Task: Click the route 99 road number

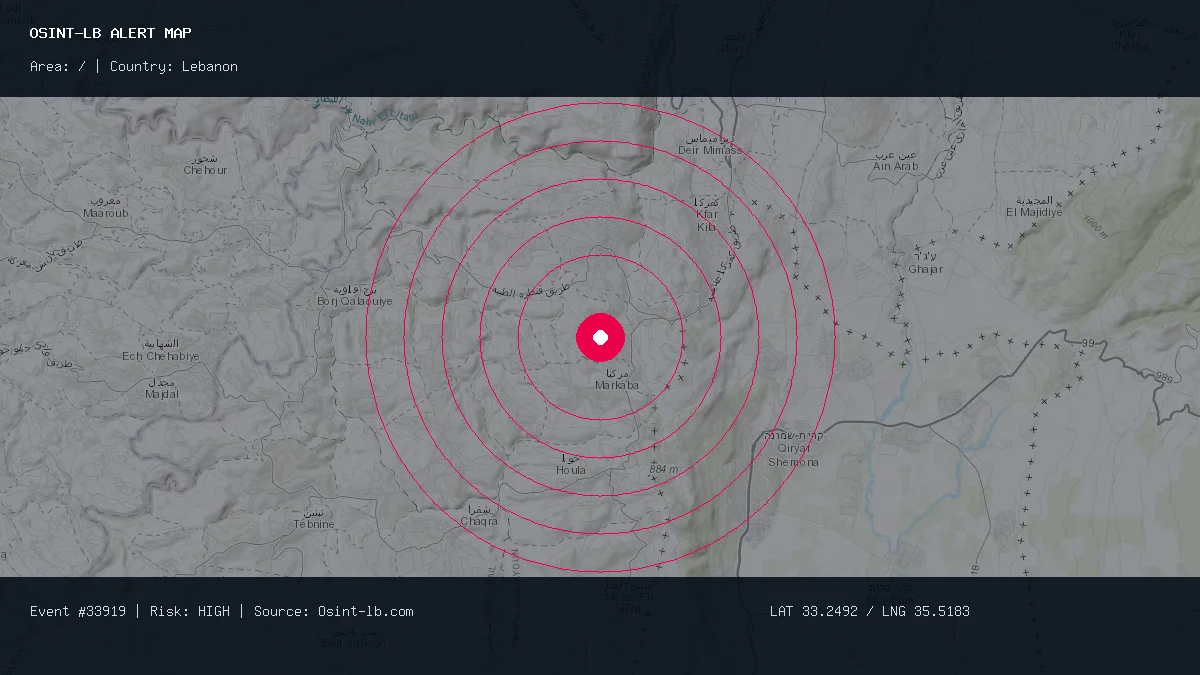Action: pyautogui.click(x=1088, y=343)
